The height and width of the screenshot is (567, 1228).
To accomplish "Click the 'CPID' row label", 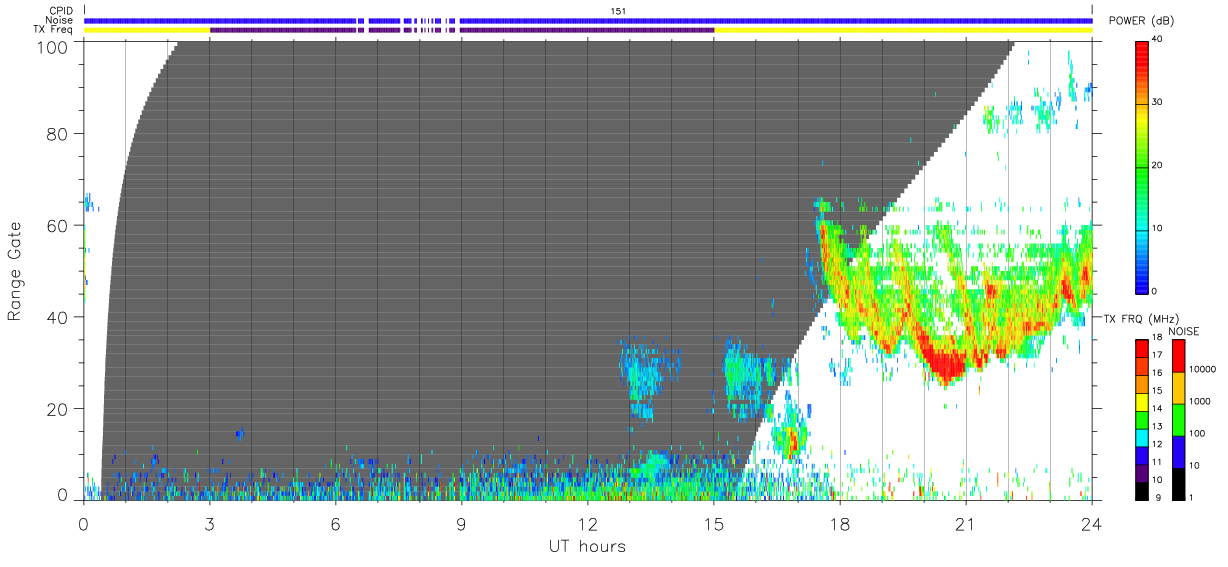I will point(61,11).
